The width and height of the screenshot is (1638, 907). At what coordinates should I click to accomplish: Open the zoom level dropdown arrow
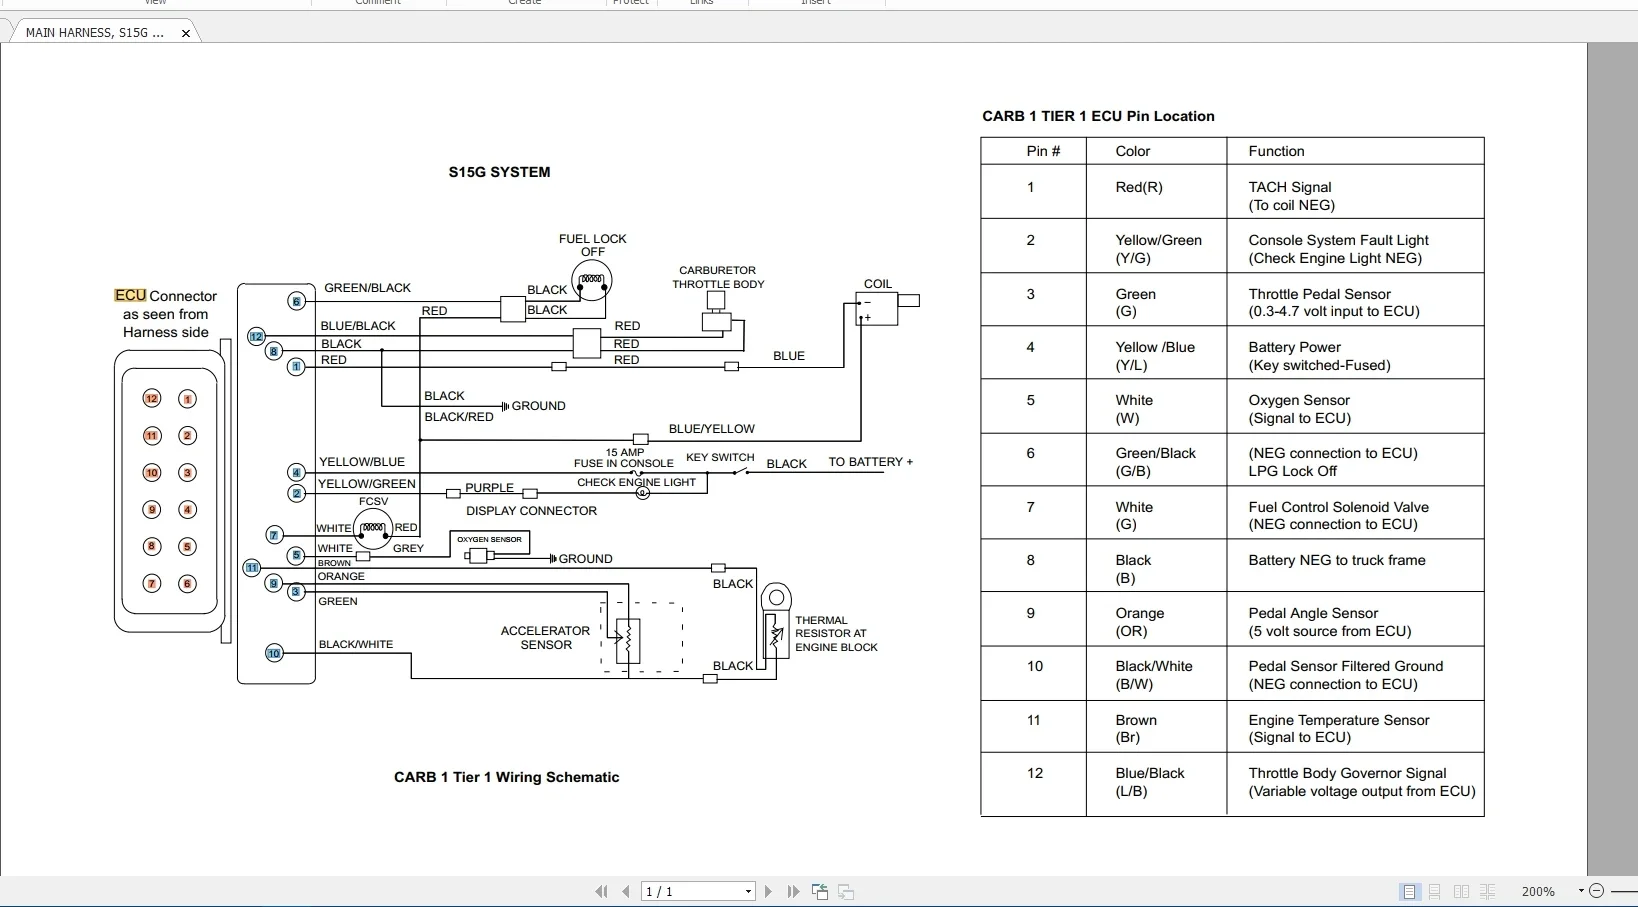[1580, 891]
